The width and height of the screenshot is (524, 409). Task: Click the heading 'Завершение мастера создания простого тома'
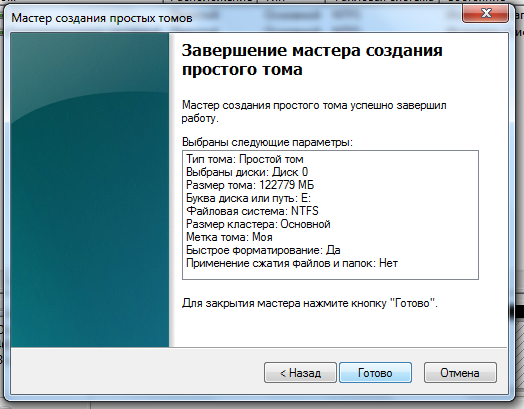coord(312,60)
